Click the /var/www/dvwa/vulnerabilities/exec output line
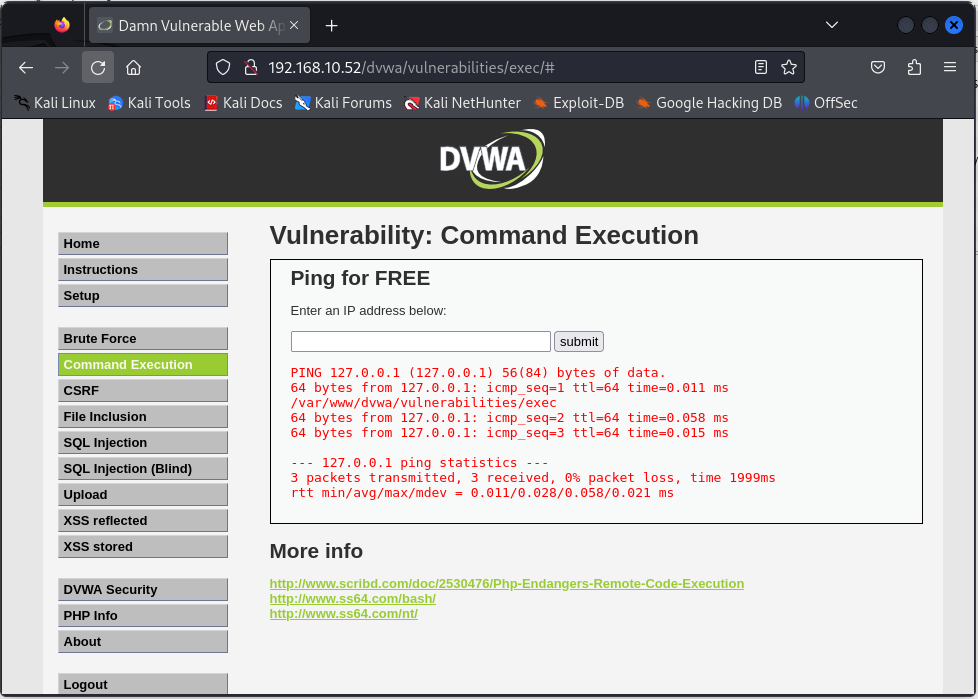This screenshot has height=699, width=978. click(x=424, y=403)
